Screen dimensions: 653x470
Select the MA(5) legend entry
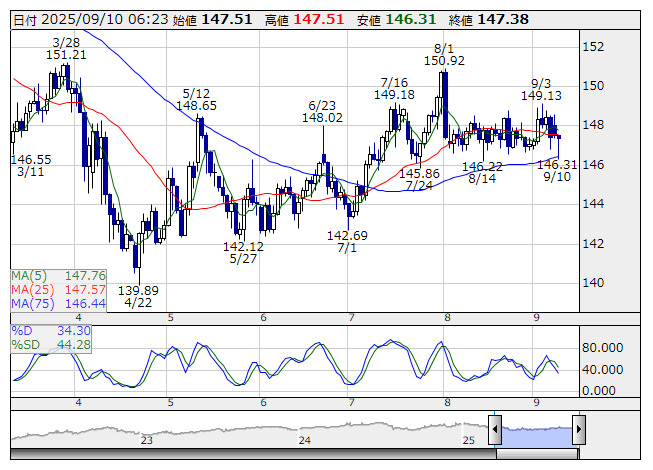59,275
